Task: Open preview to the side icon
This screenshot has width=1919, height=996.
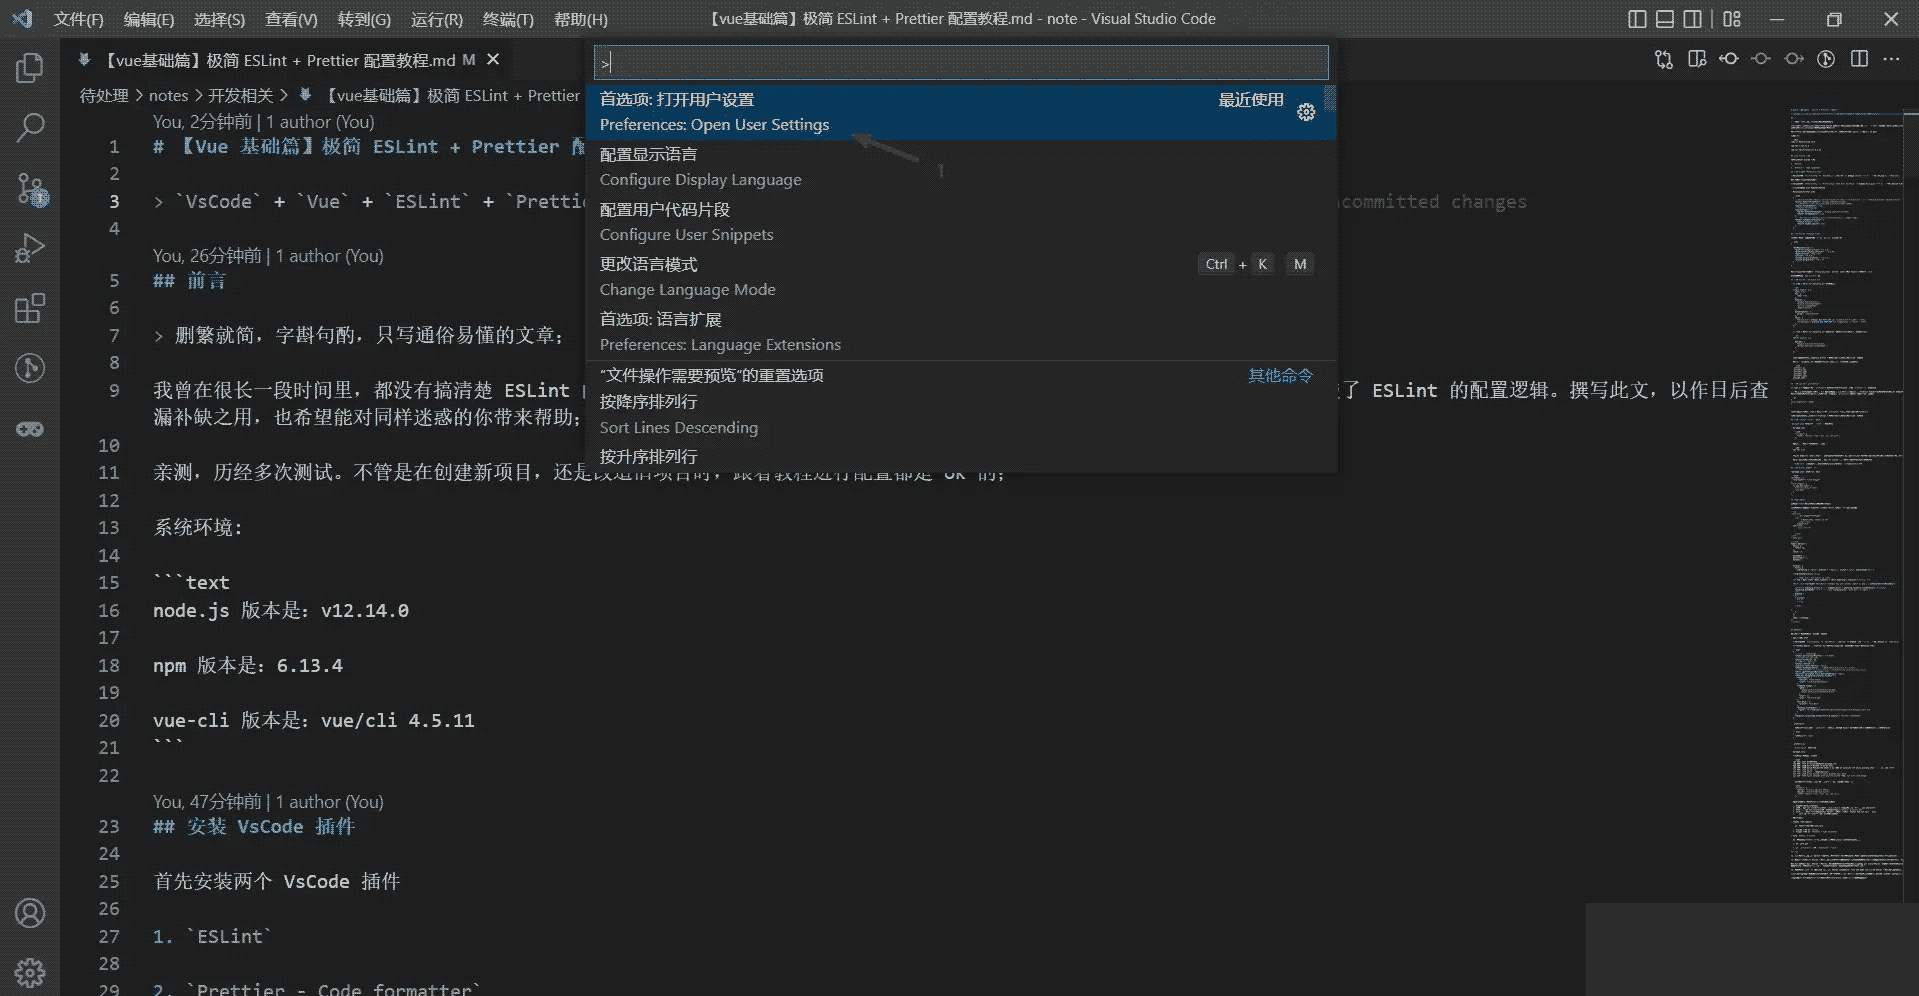Action: click(1697, 60)
